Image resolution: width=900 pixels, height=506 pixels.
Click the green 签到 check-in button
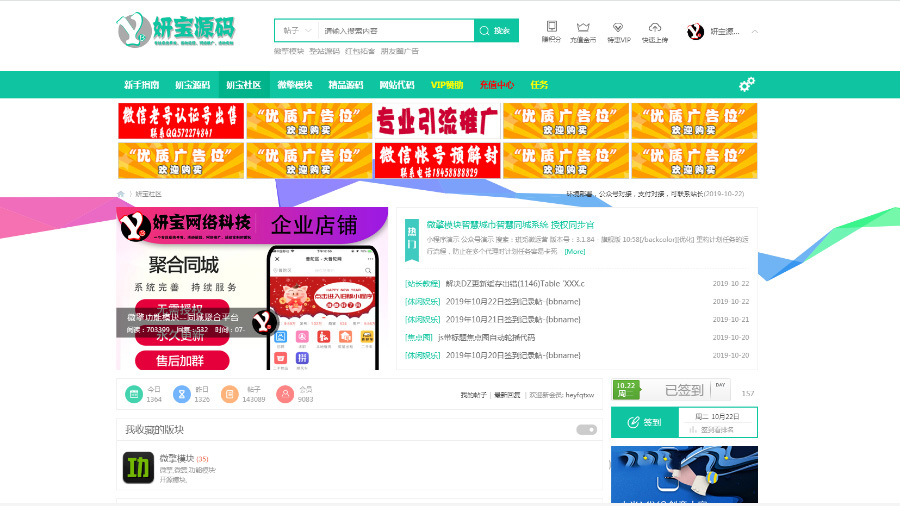tap(644, 423)
